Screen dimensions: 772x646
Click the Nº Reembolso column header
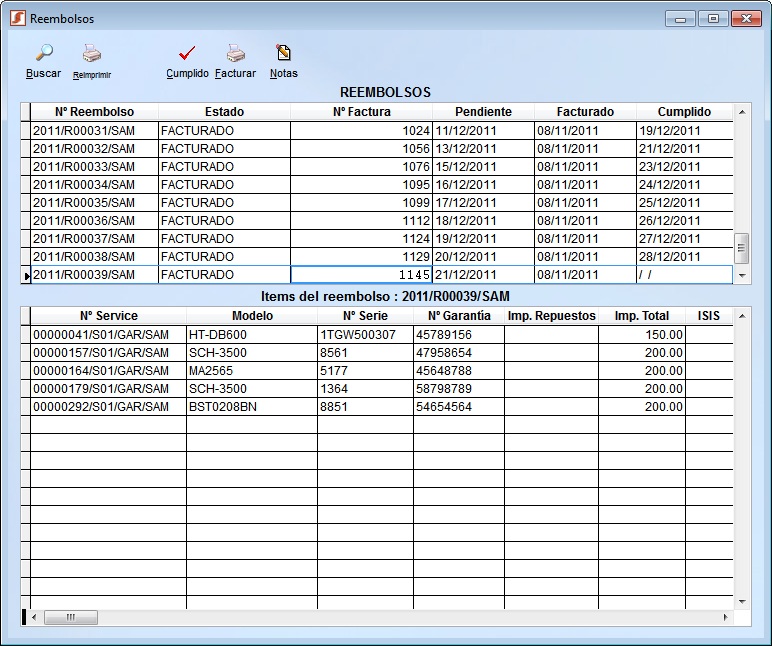(x=94, y=112)
